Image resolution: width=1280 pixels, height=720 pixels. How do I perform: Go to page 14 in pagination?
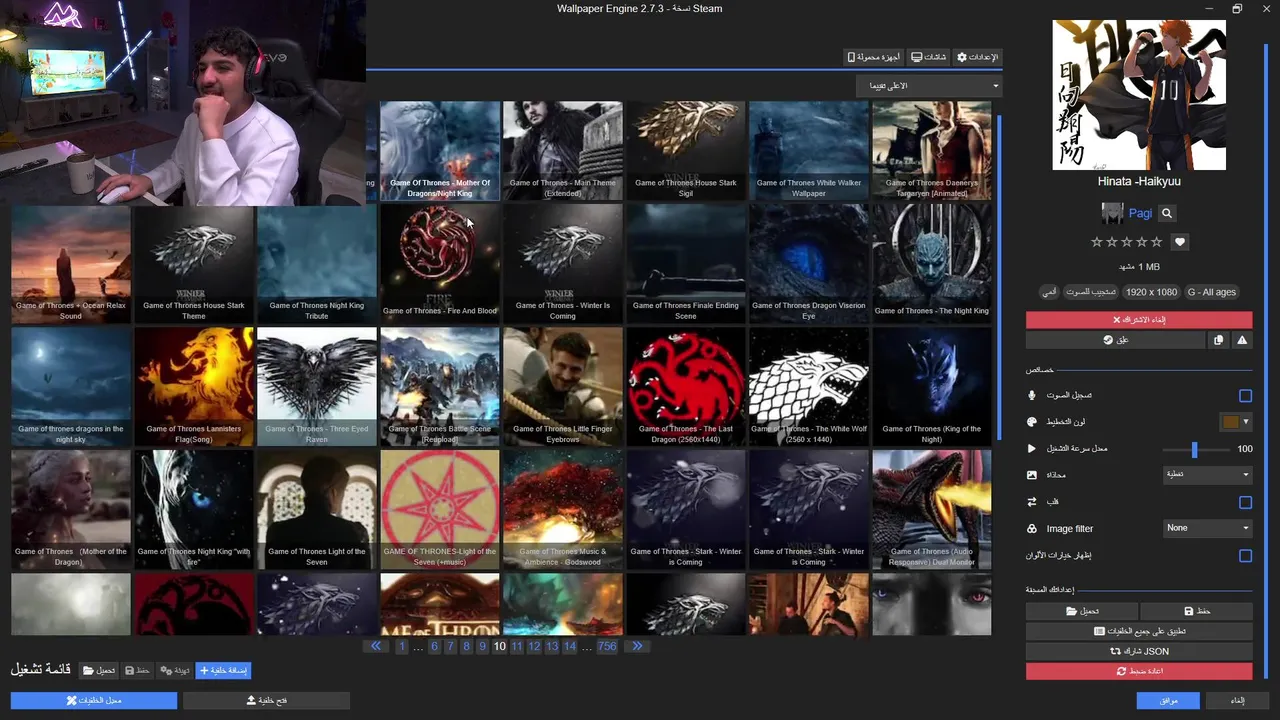(569, 647)
